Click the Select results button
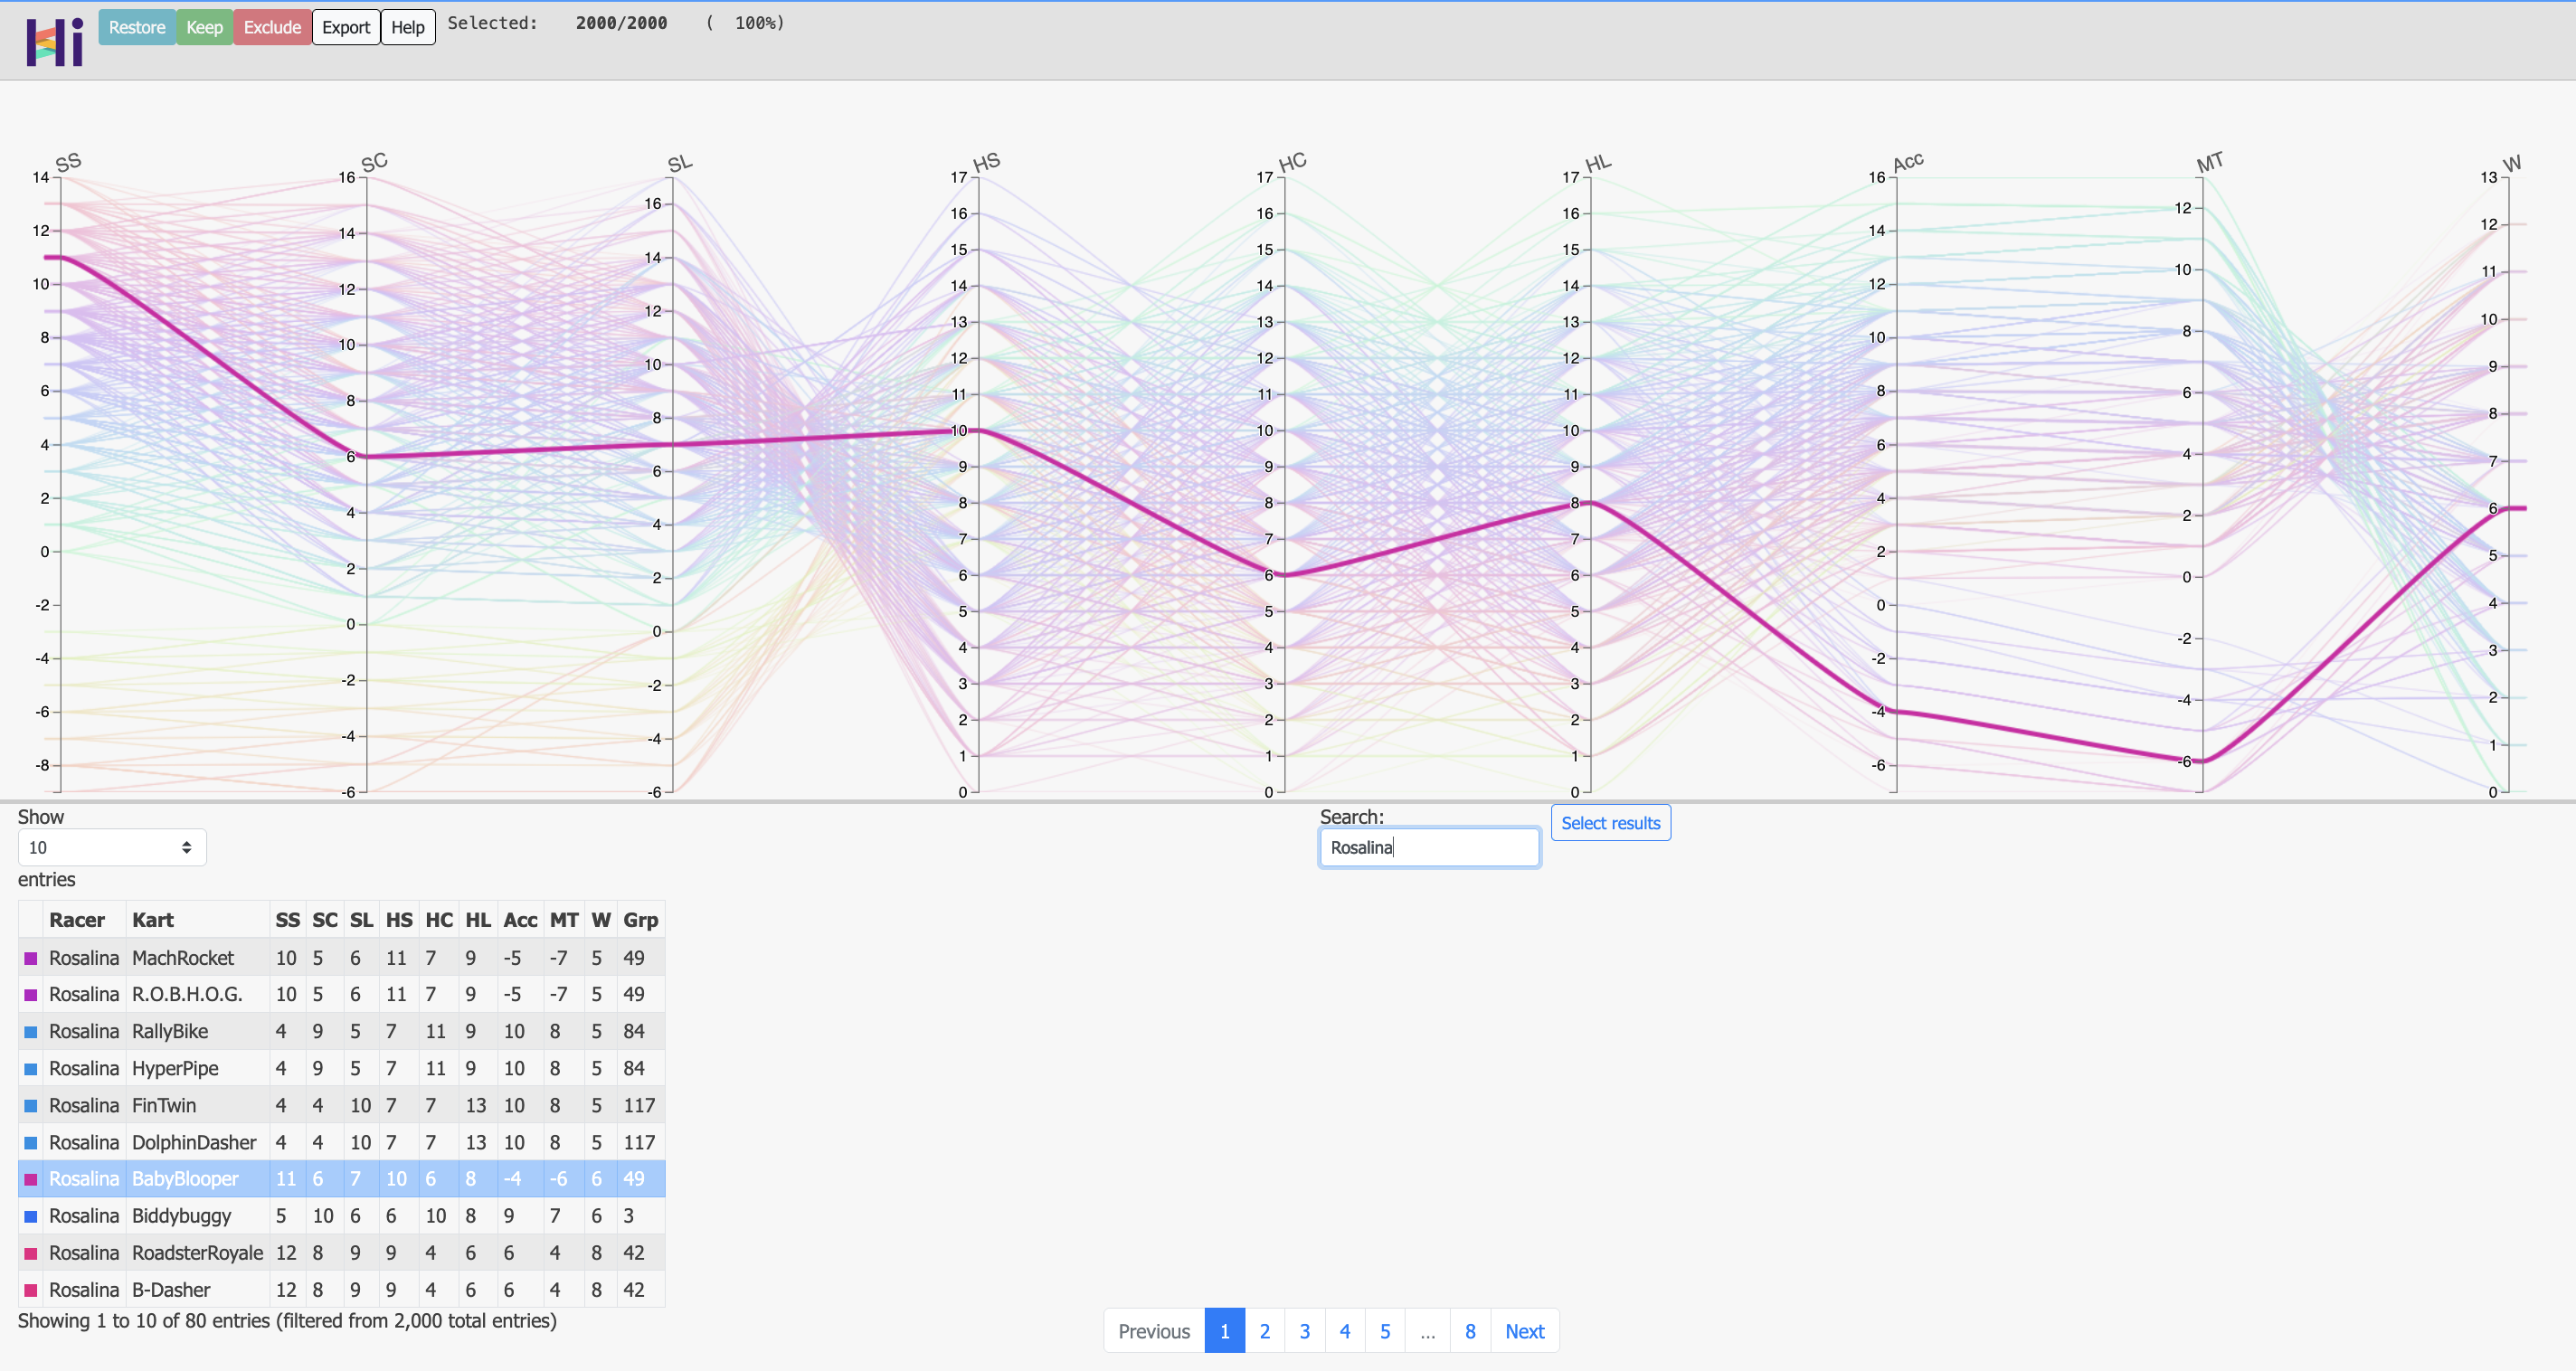The image size is (2576, 1371). (x=1610, y=823)
